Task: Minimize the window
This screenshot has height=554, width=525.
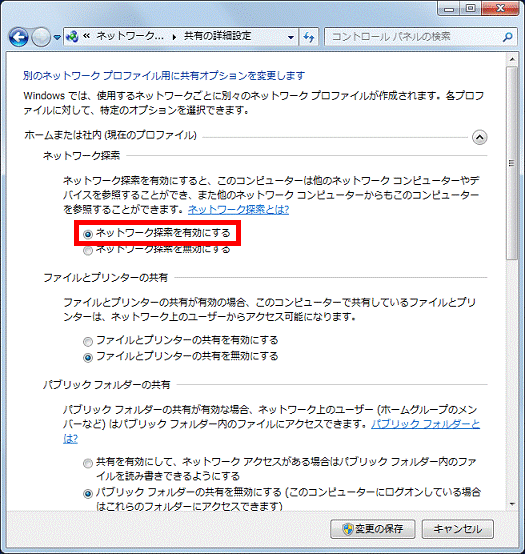Action: (x=448, y=8)
